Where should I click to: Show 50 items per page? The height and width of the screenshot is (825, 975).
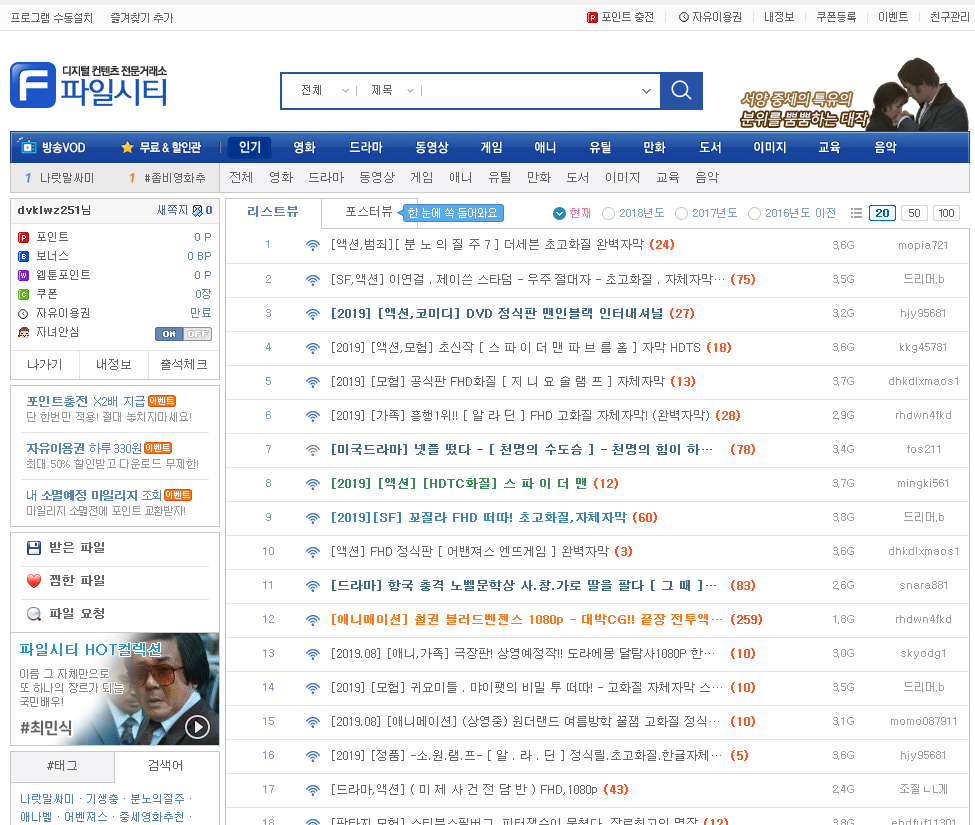[914, 213]
